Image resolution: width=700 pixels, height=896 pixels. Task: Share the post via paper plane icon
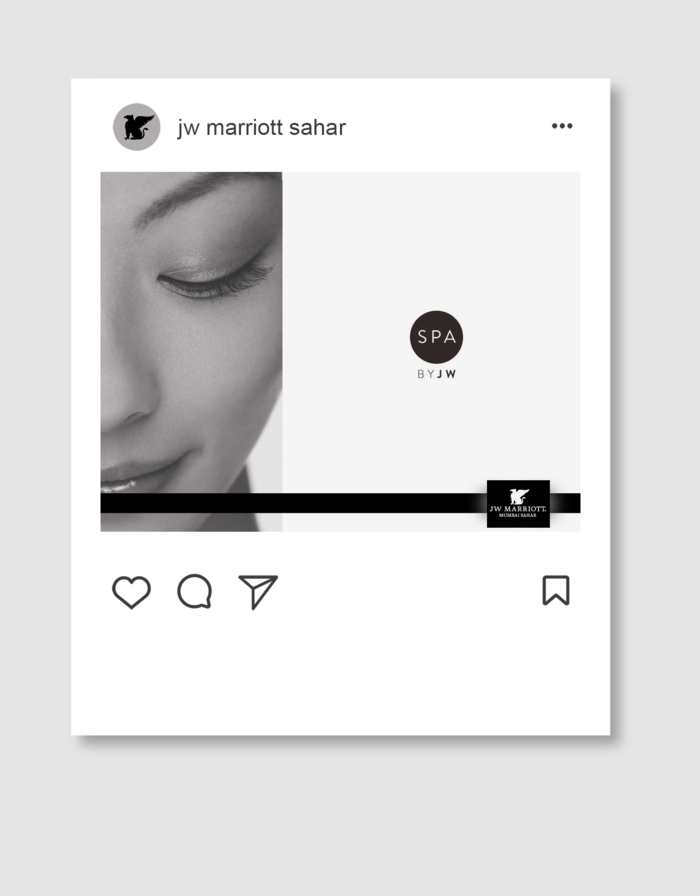258,591
